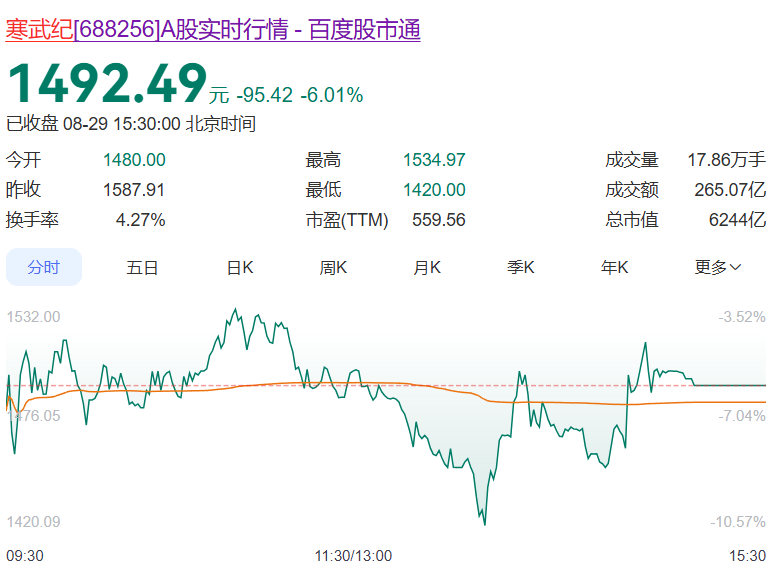
Task: Click the 09:30 time axis label
Action: pos(24,556)
